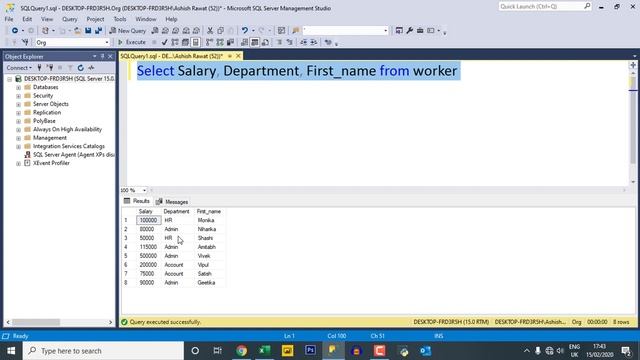Open the Find combo box dropdown arrow
Screen dimensions: 640x360
pos(385,31)
